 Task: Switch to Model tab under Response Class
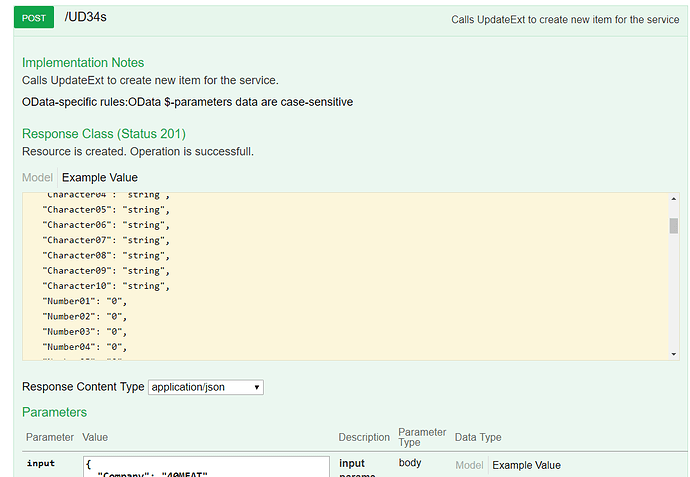37,178
